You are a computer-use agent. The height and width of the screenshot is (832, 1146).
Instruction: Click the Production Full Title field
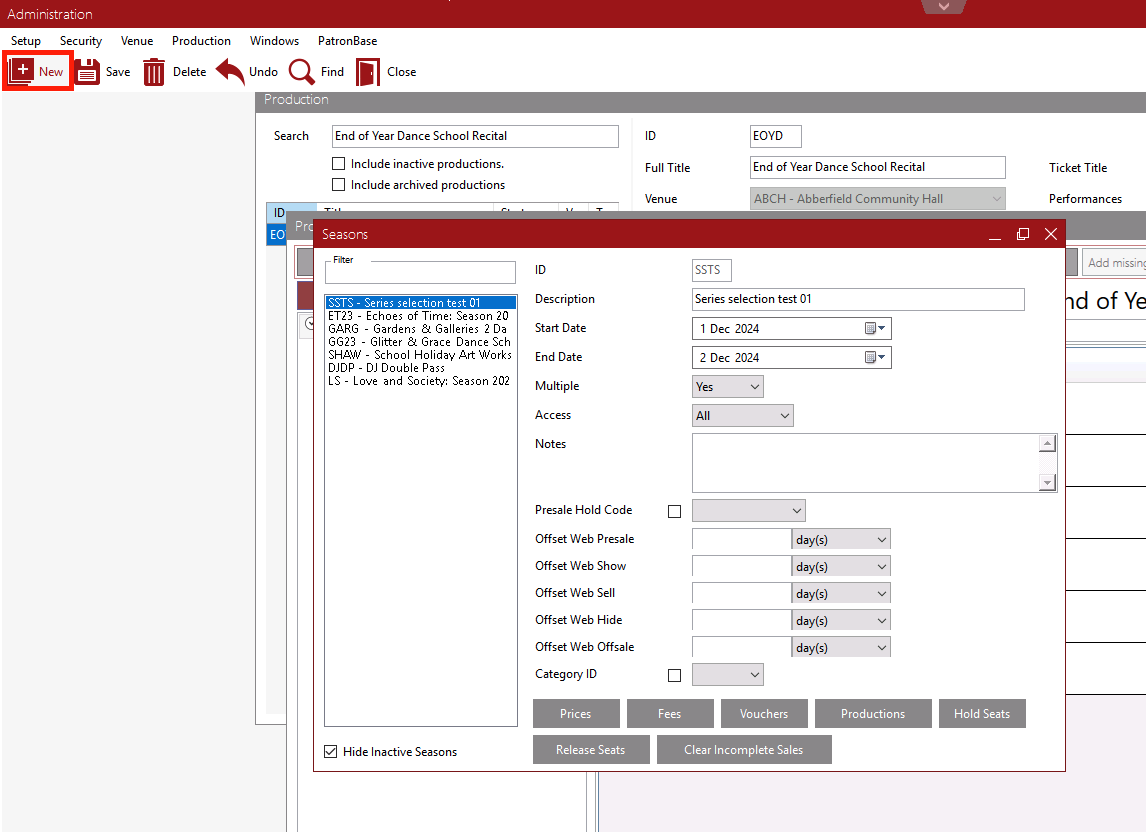click(878, 167)
